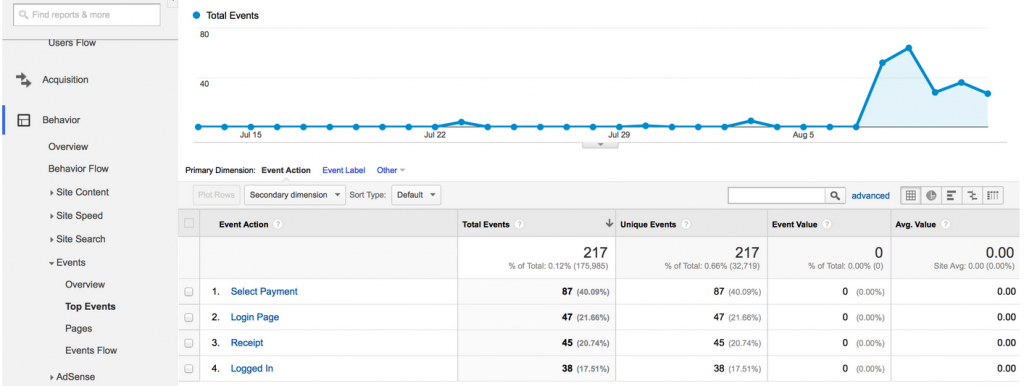Open help icon next to Avg. Value
1024x386 pixels.
pyautogui.click(x=946, y=224)
